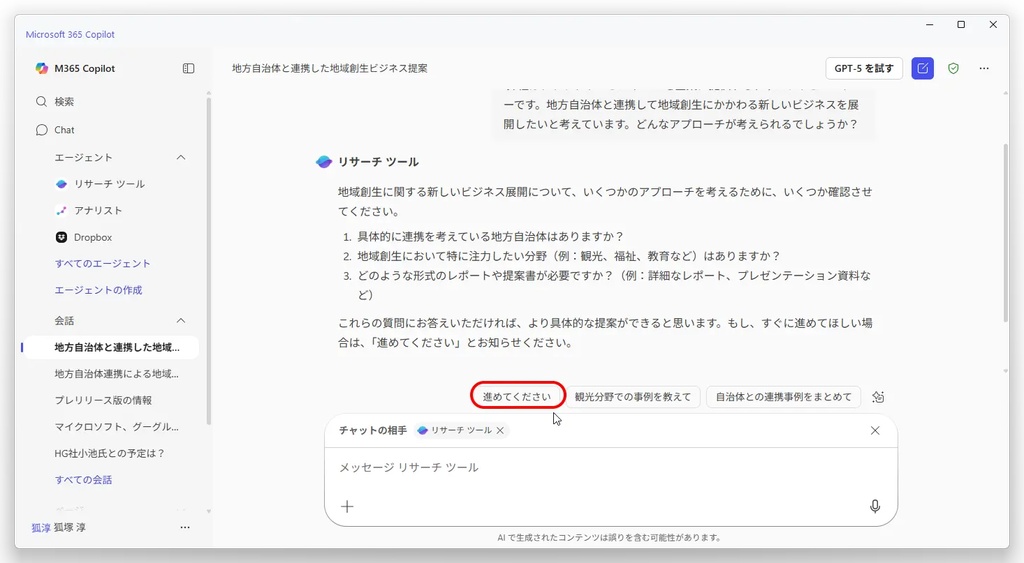Open conversation 地方自治体と連携した地域...
Image resolution: width=1024 pixels, height=563 pixels.
114,347
